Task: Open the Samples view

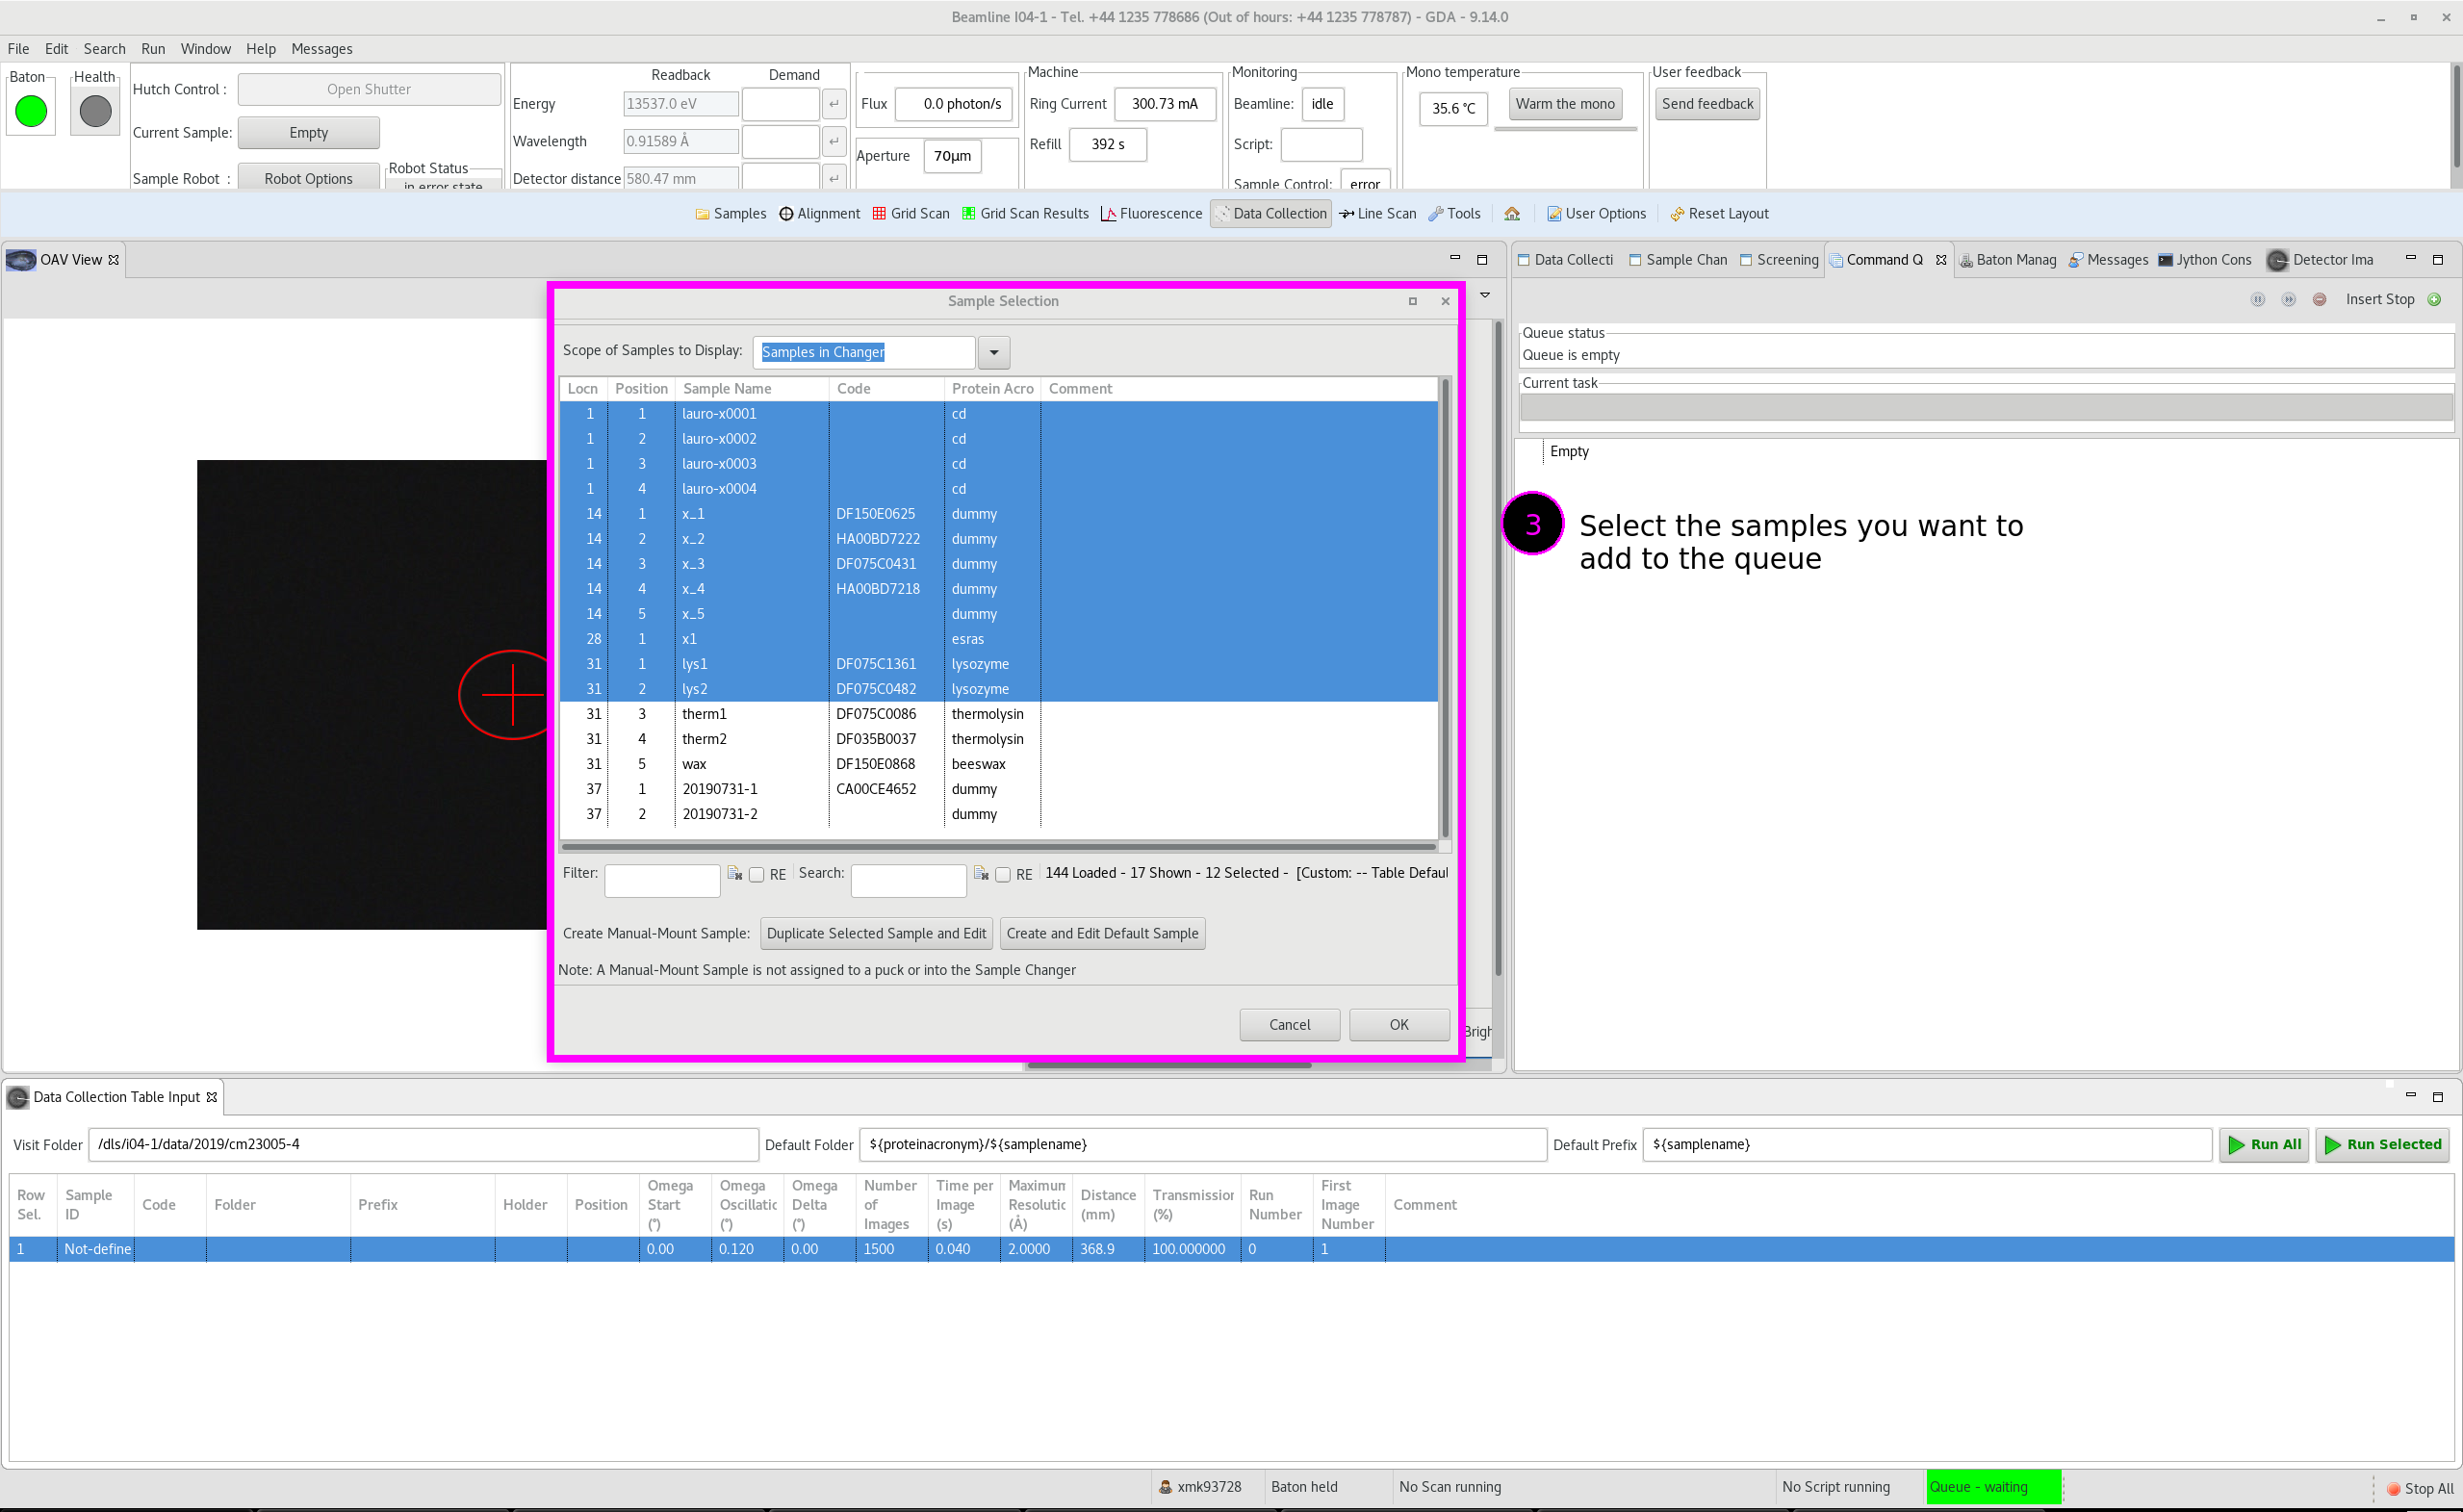Action: coord(730,213)
